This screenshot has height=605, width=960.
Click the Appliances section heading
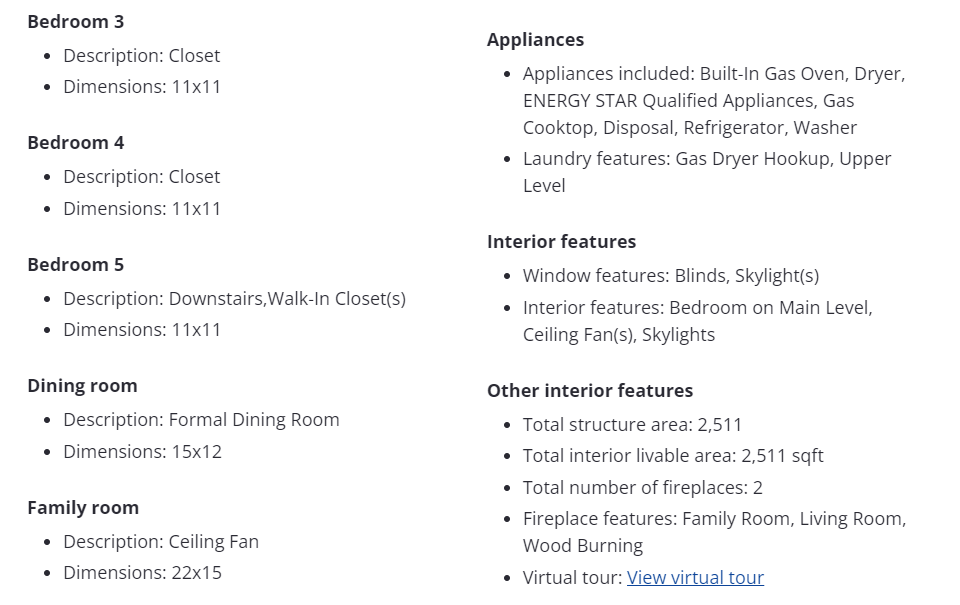click(x=536, y=39)
